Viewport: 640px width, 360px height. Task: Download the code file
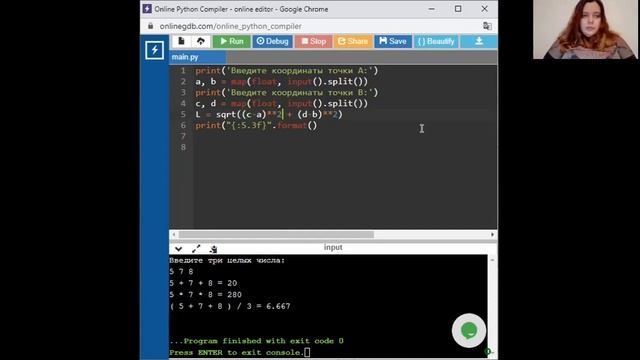(479, 41)
